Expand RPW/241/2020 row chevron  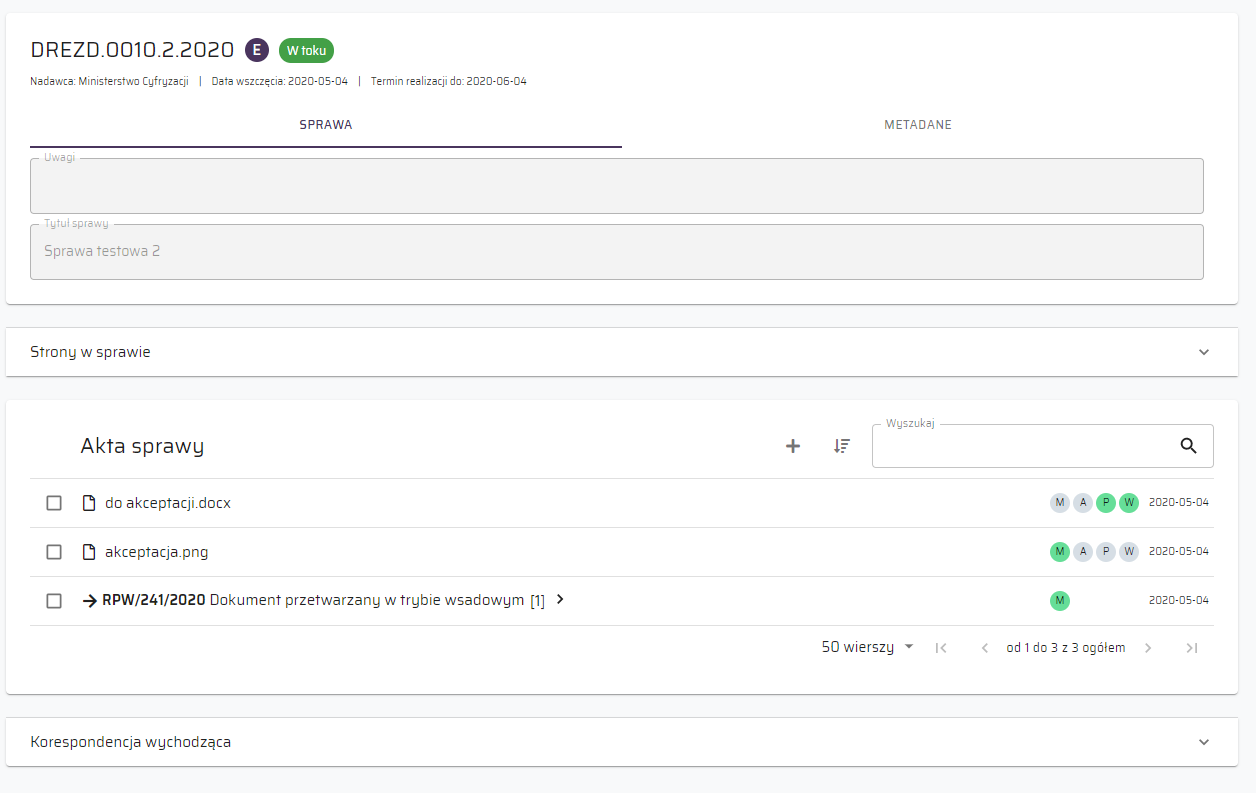(x=560, y=600)
